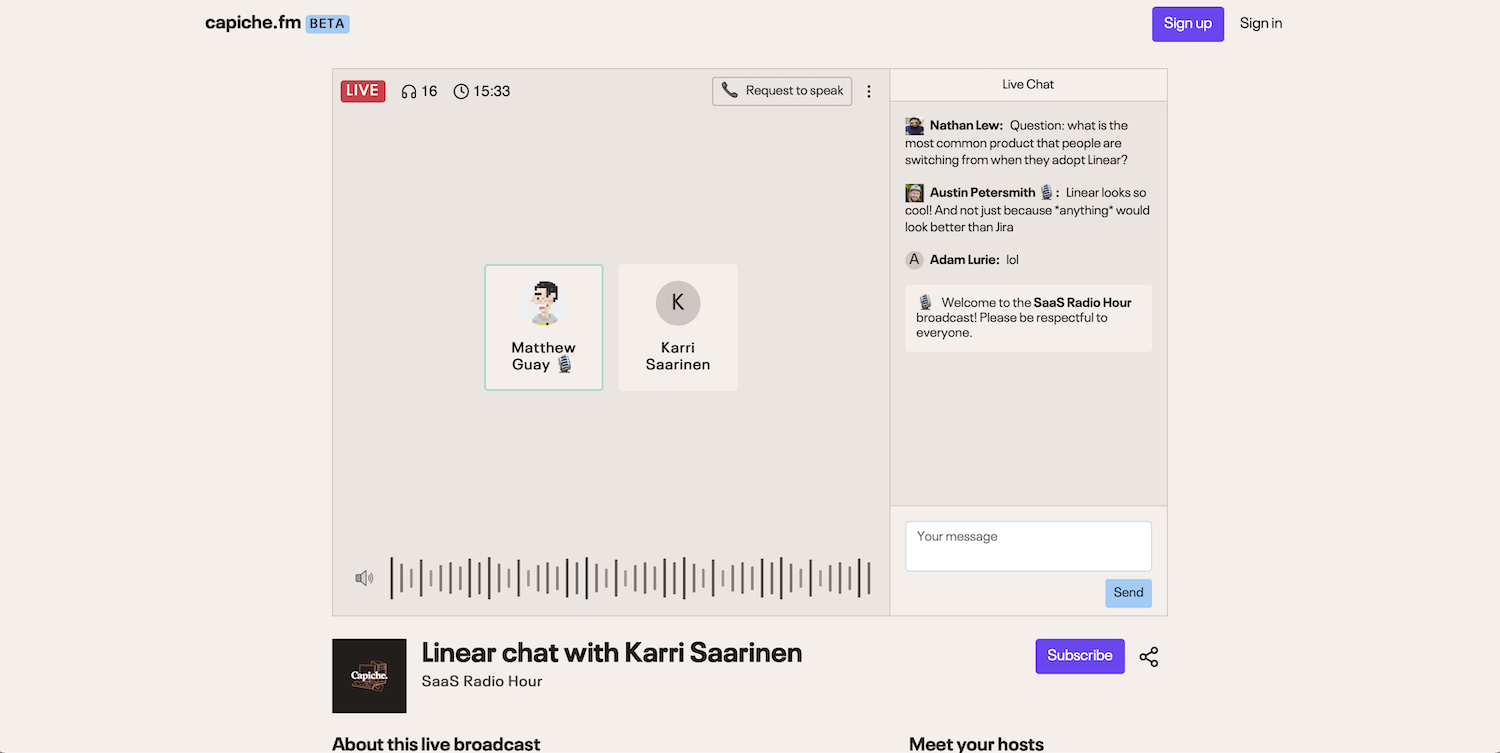Screen dimensions: 1500x753
Task: Click the audio waveform visualizer
Action: 630,578
